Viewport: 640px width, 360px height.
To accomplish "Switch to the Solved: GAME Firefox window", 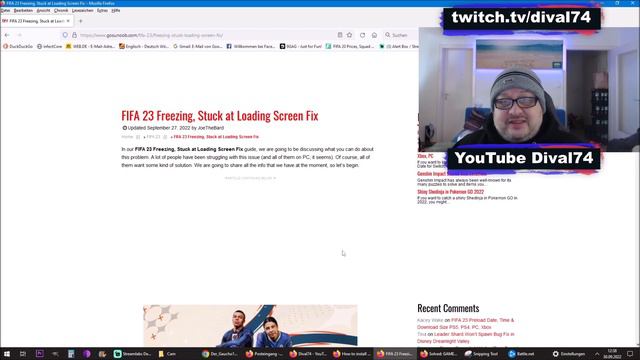I will click(439, 354).
